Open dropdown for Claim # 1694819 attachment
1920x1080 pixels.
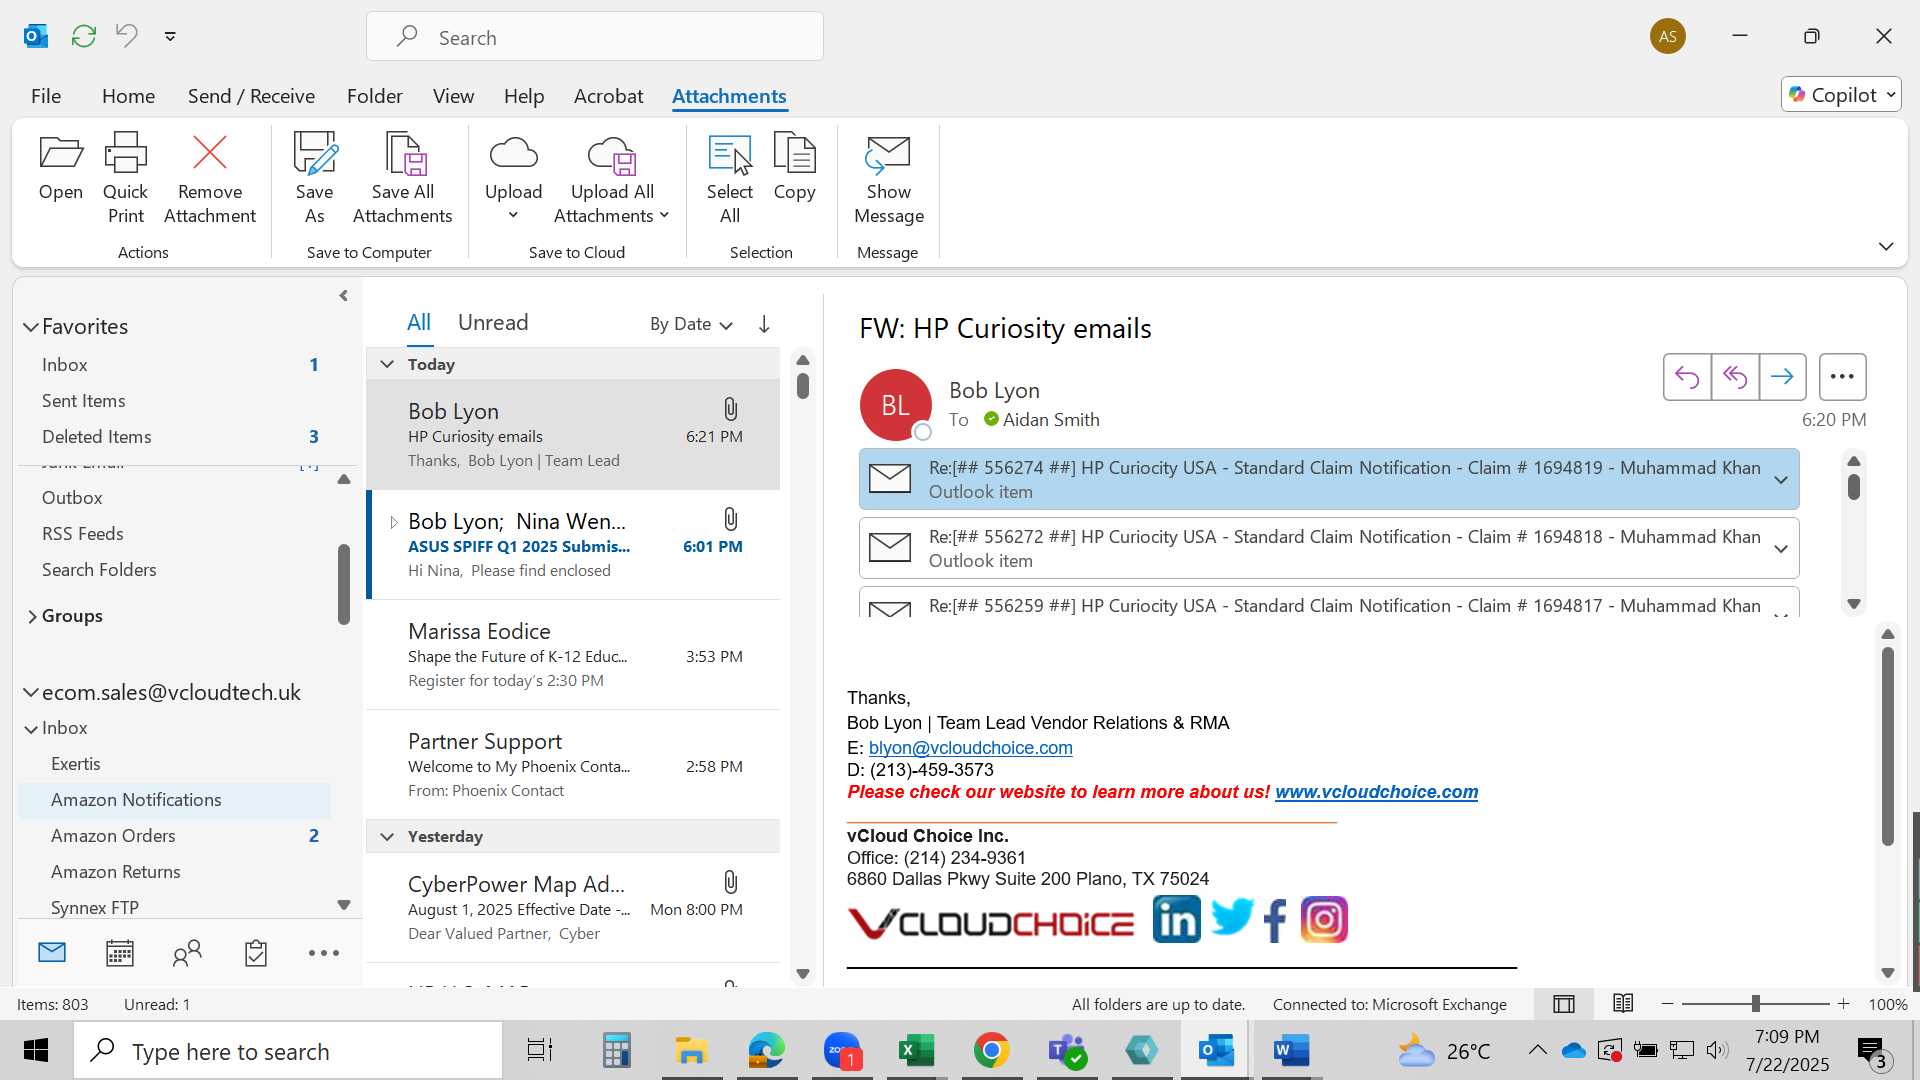pyautogui.click(x=1781, y=480)
